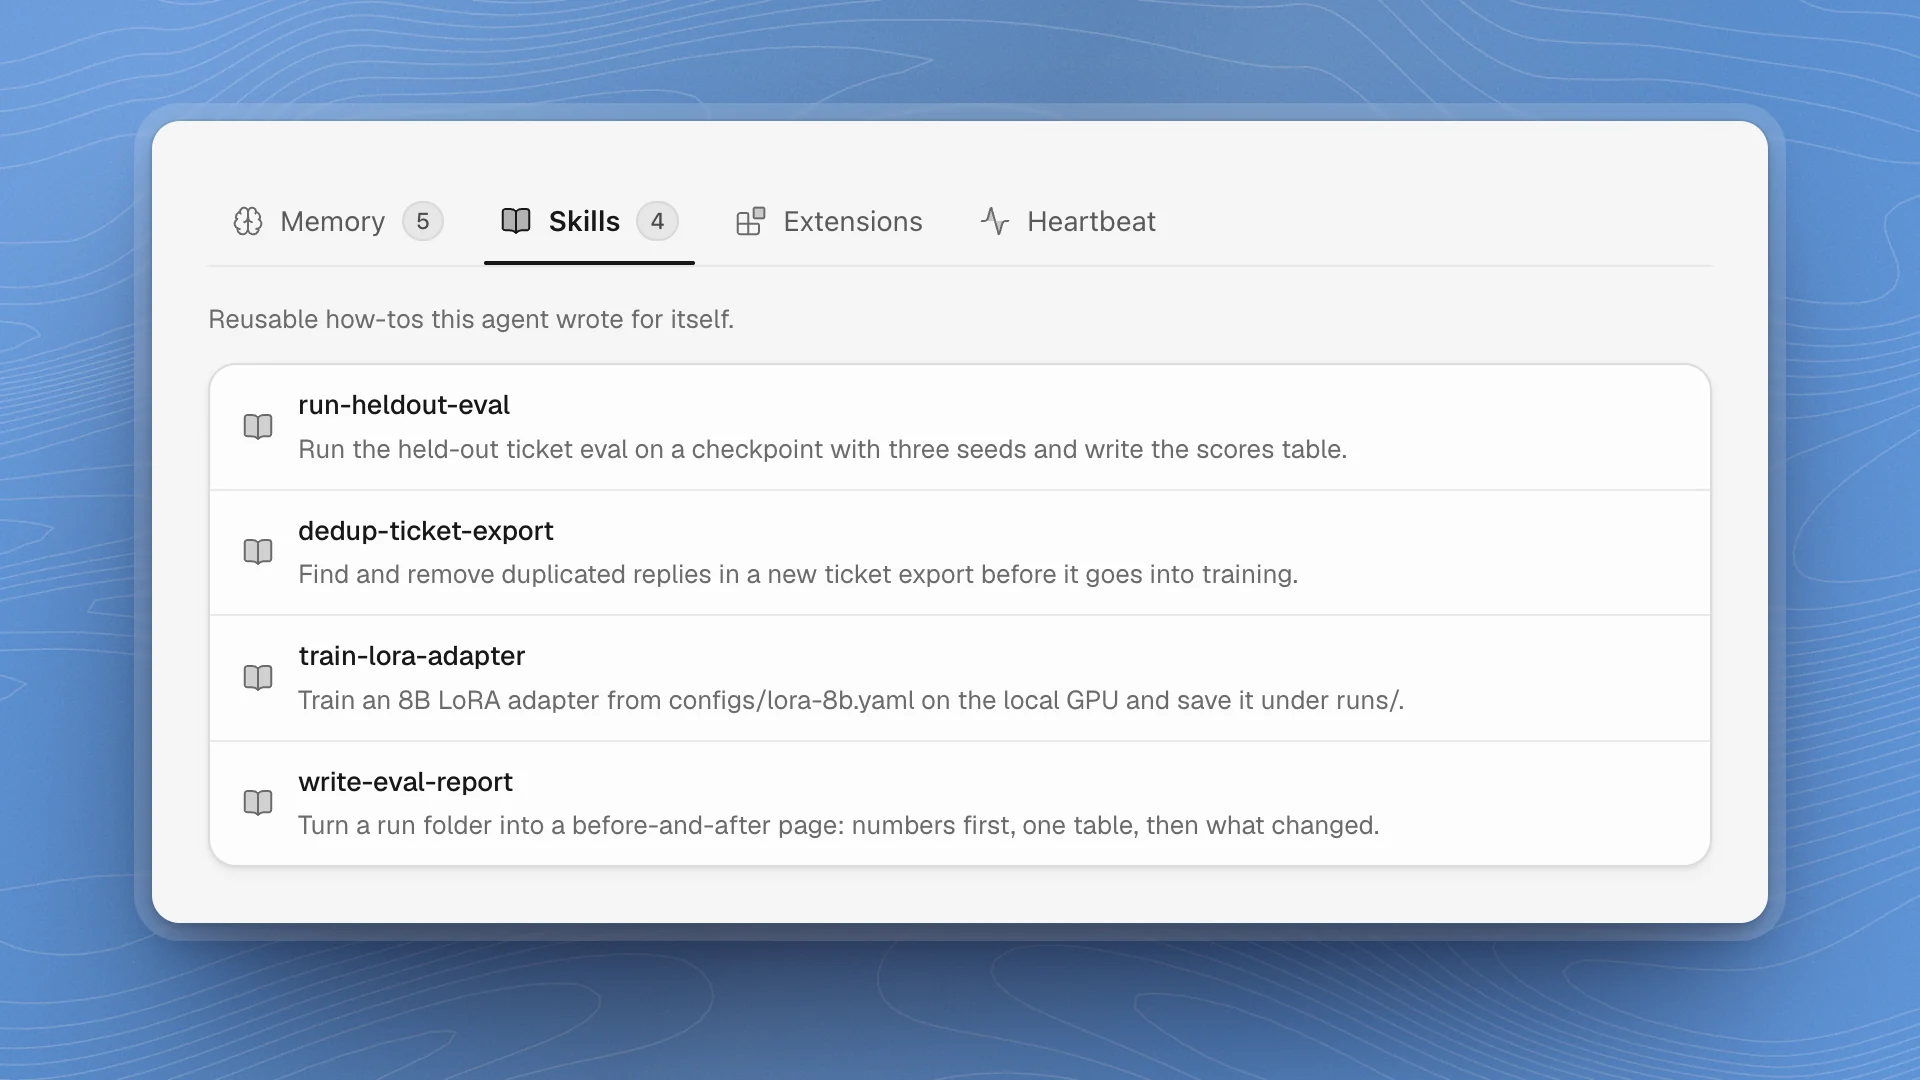Select the Skills tab

pyautogui.click(x=589, y=221)
